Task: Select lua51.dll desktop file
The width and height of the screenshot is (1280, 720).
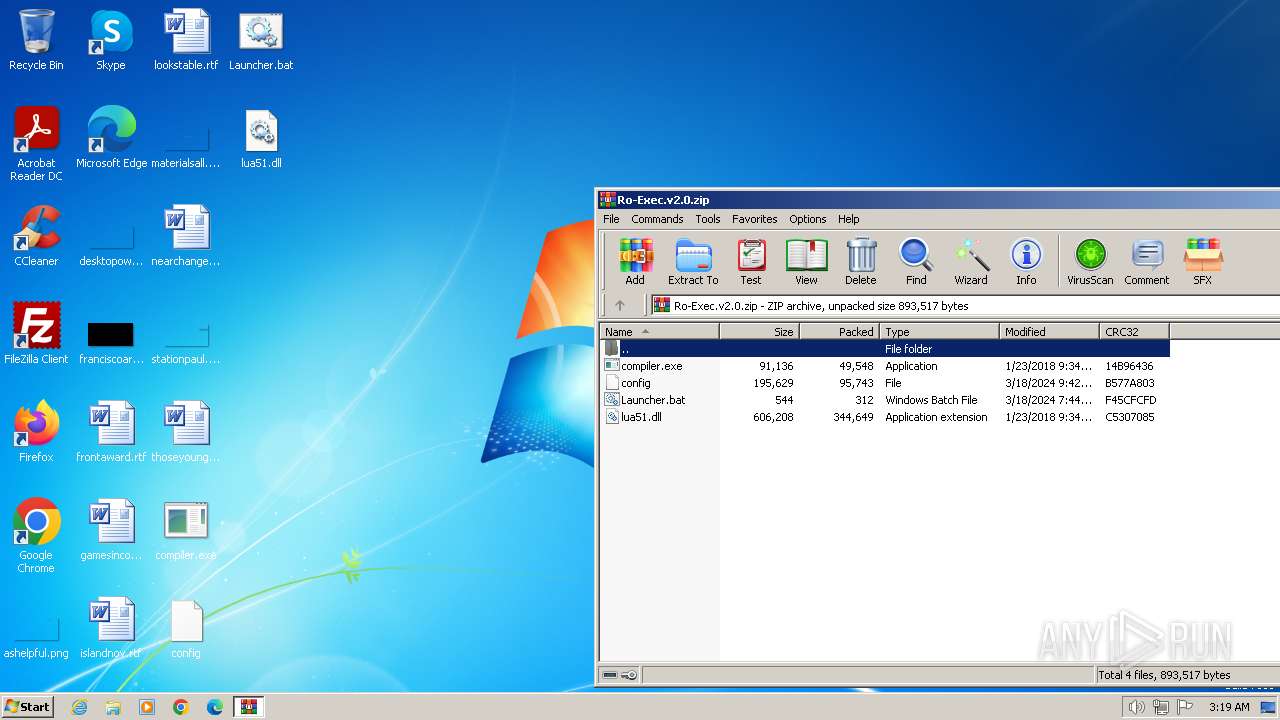Action: tap(261, 138)
